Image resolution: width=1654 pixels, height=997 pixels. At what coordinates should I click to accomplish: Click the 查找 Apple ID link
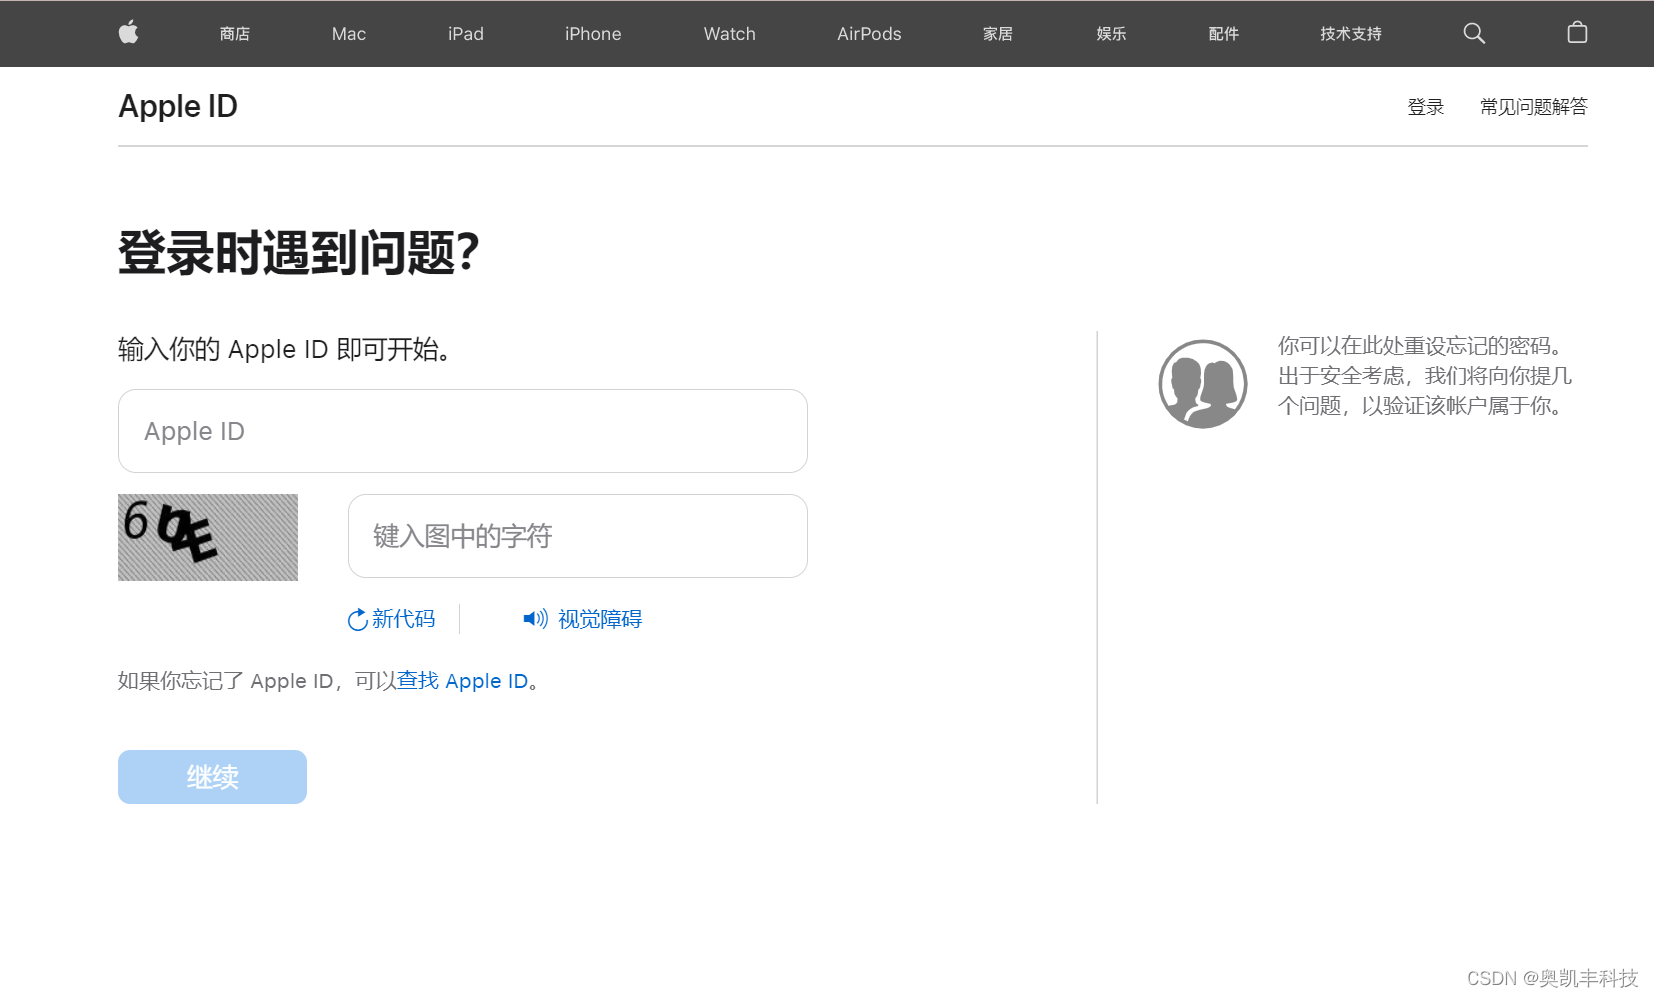(x=462, y=680)
